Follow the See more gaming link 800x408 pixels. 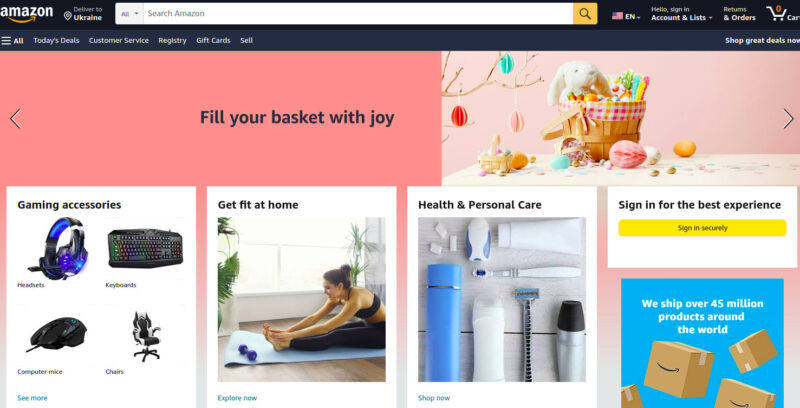[32, 398]
